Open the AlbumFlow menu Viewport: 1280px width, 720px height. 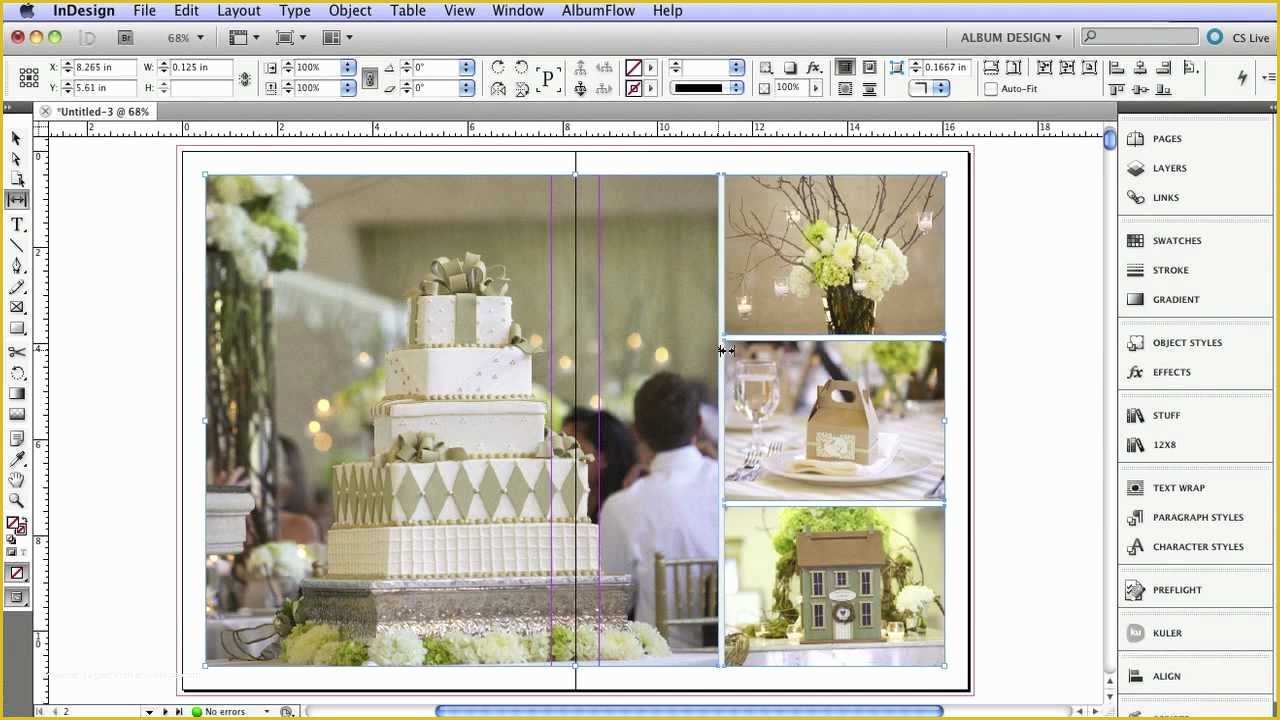[x=598, y=10]
